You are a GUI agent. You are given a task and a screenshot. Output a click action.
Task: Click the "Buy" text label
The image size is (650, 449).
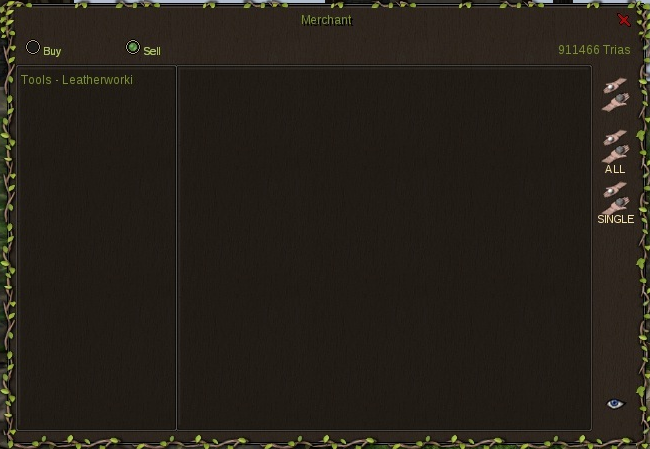52,51
